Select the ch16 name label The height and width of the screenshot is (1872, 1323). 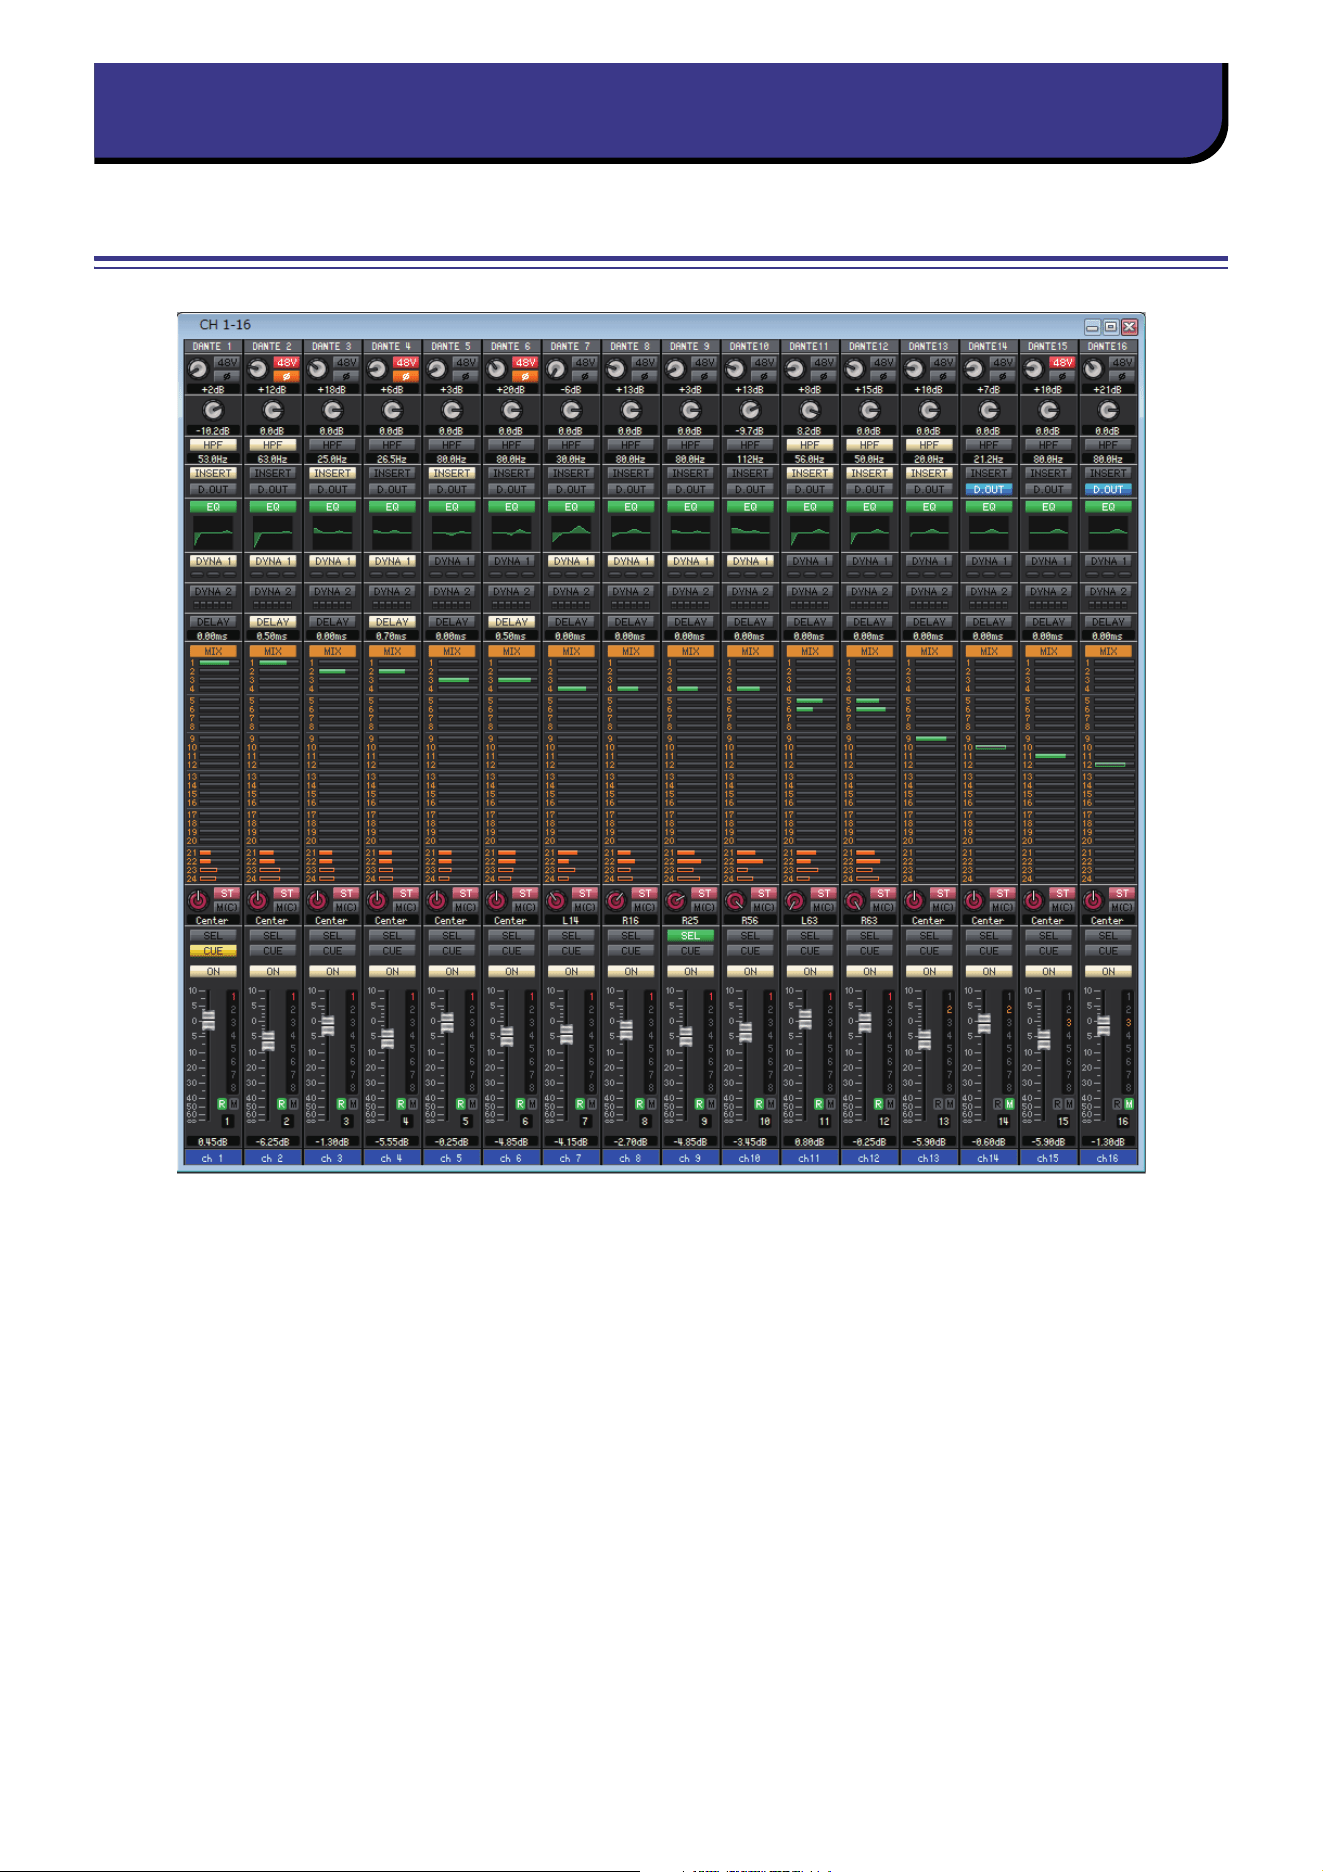coord(1108,1158)
